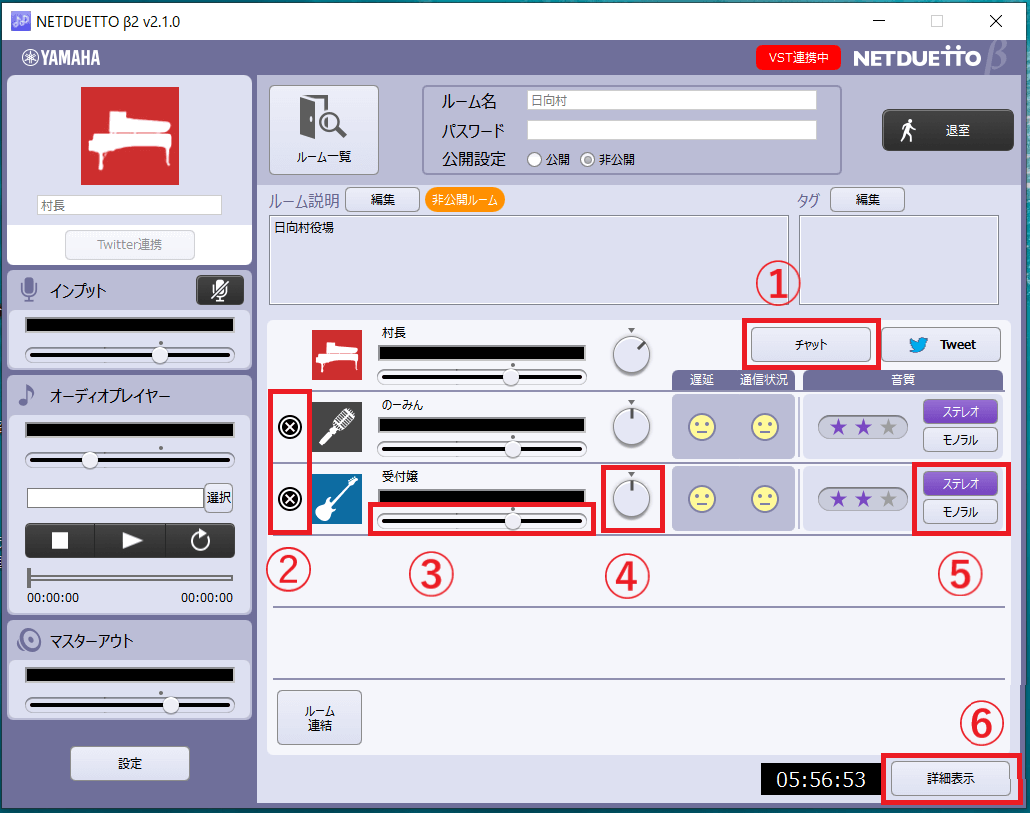The height and width of the screenshot is (813, 1030).
Task: Switch 受付嬢 audio to モノラル
Action: point(960,512)
